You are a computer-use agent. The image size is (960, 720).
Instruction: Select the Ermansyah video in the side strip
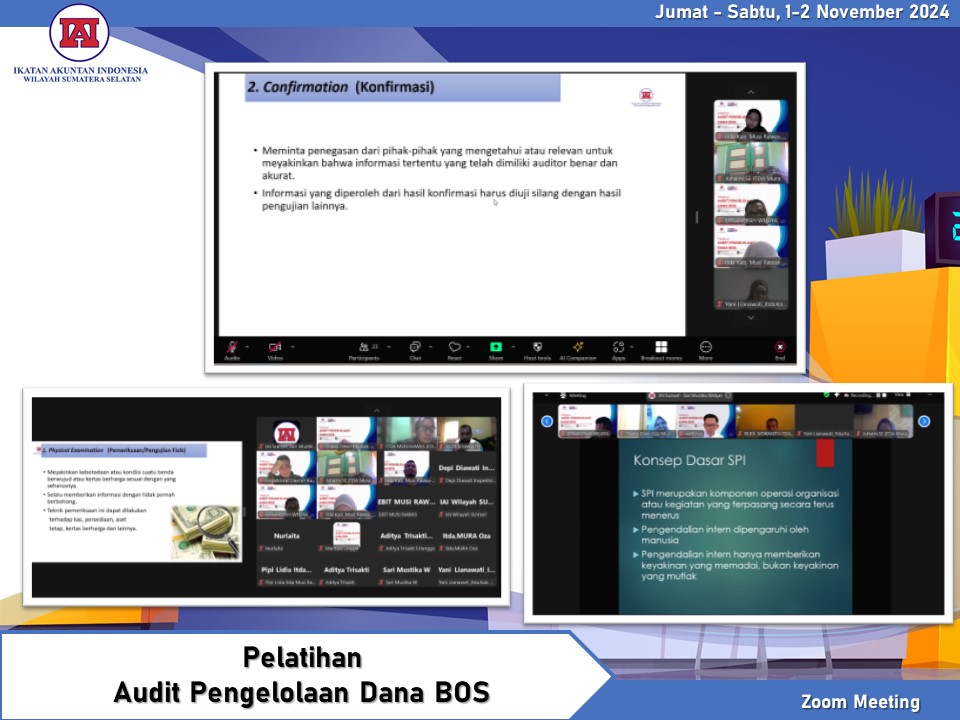pyautogui.click(x=751, y=204)
